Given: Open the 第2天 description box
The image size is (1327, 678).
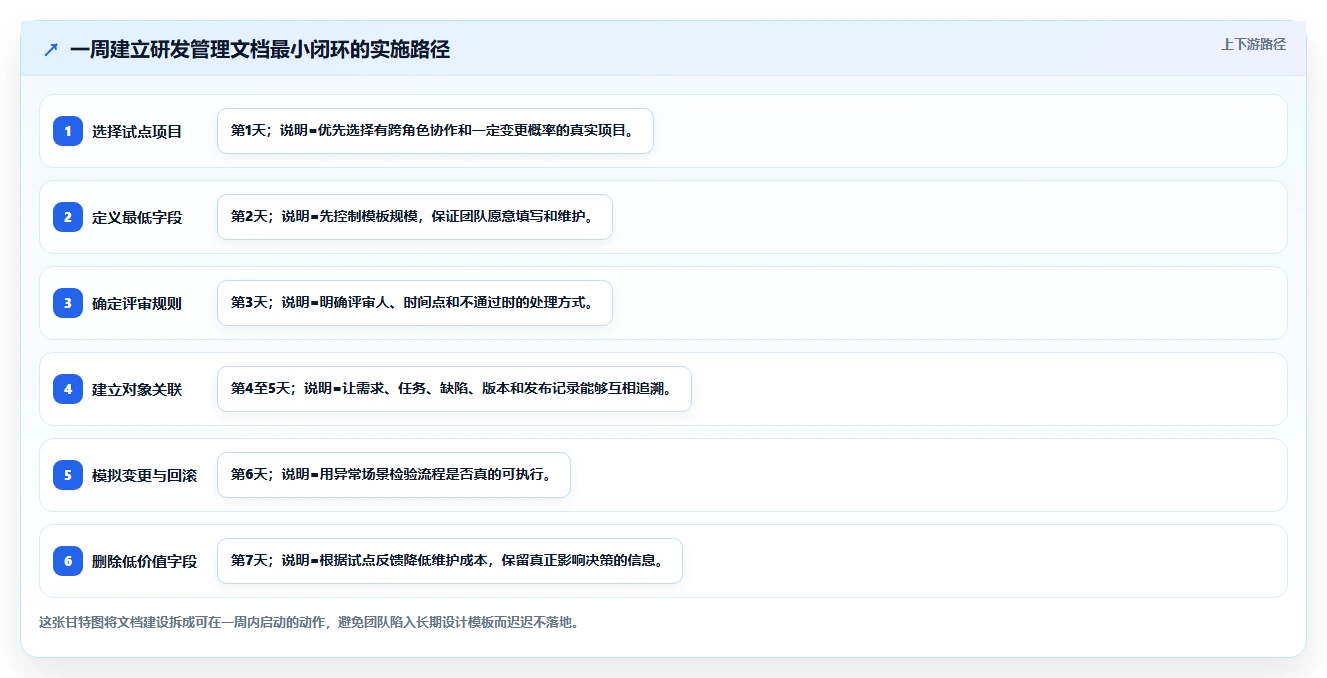Looking at the screenshot, I should [414, 217].
